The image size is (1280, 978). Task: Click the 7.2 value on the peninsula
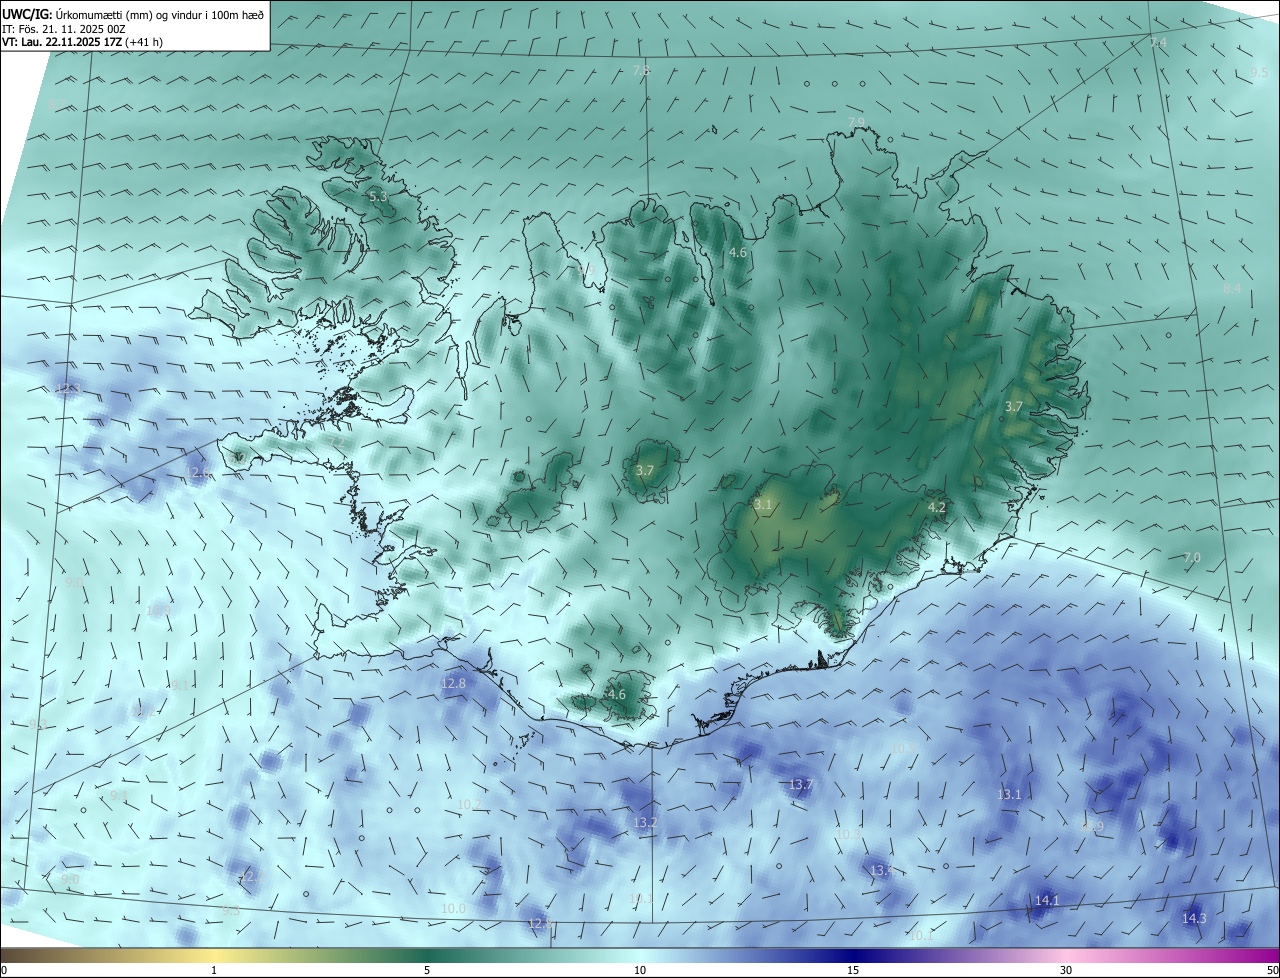(337, 442)
